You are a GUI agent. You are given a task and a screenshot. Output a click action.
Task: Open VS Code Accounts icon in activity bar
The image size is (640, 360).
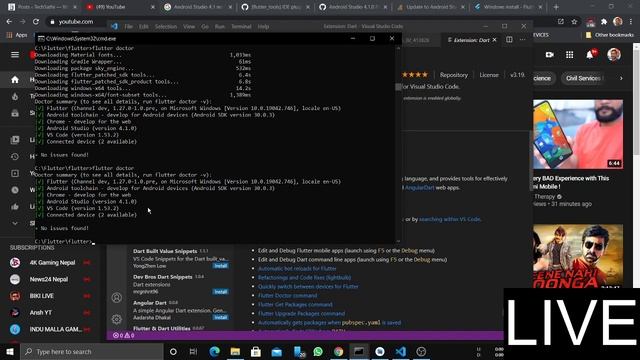point(117,298)
